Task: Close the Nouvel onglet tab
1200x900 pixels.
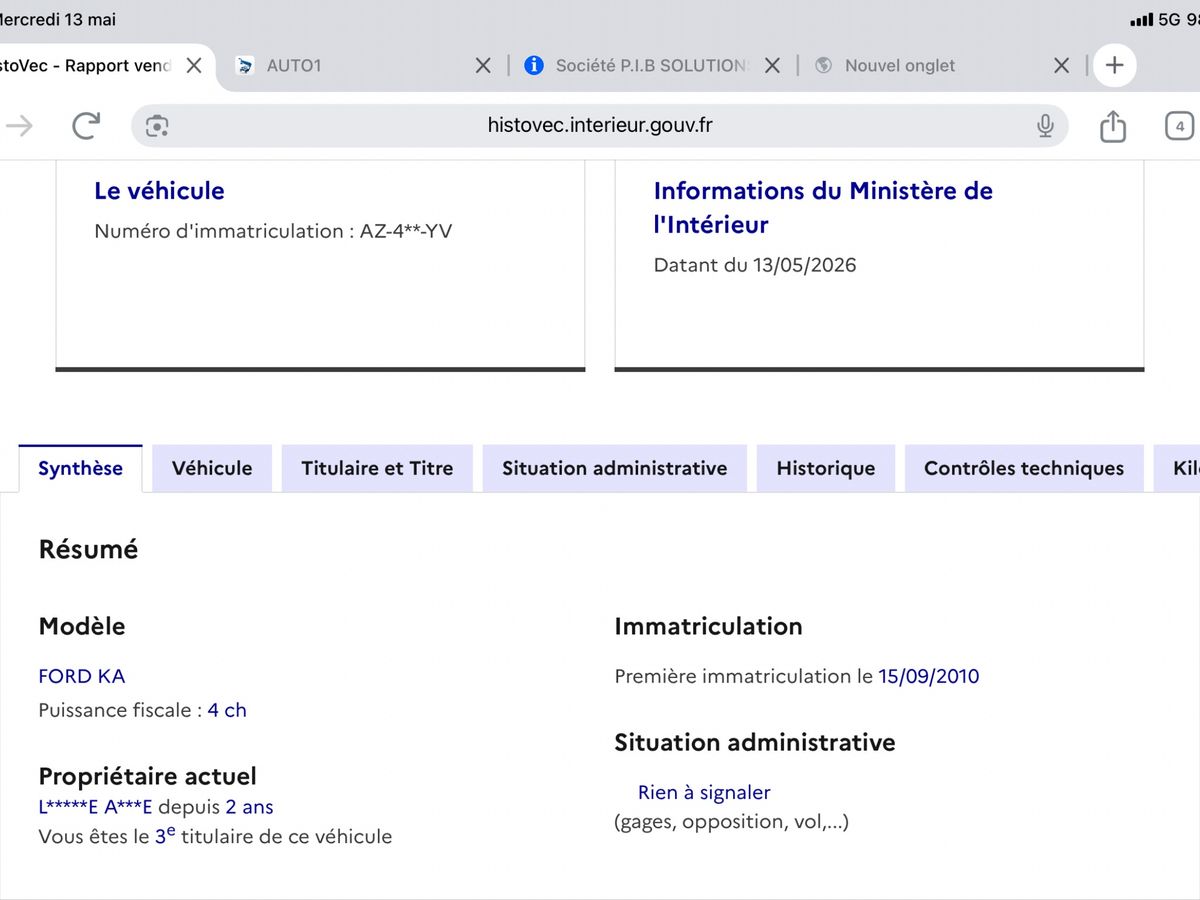Action: (x=1062, y=65)
